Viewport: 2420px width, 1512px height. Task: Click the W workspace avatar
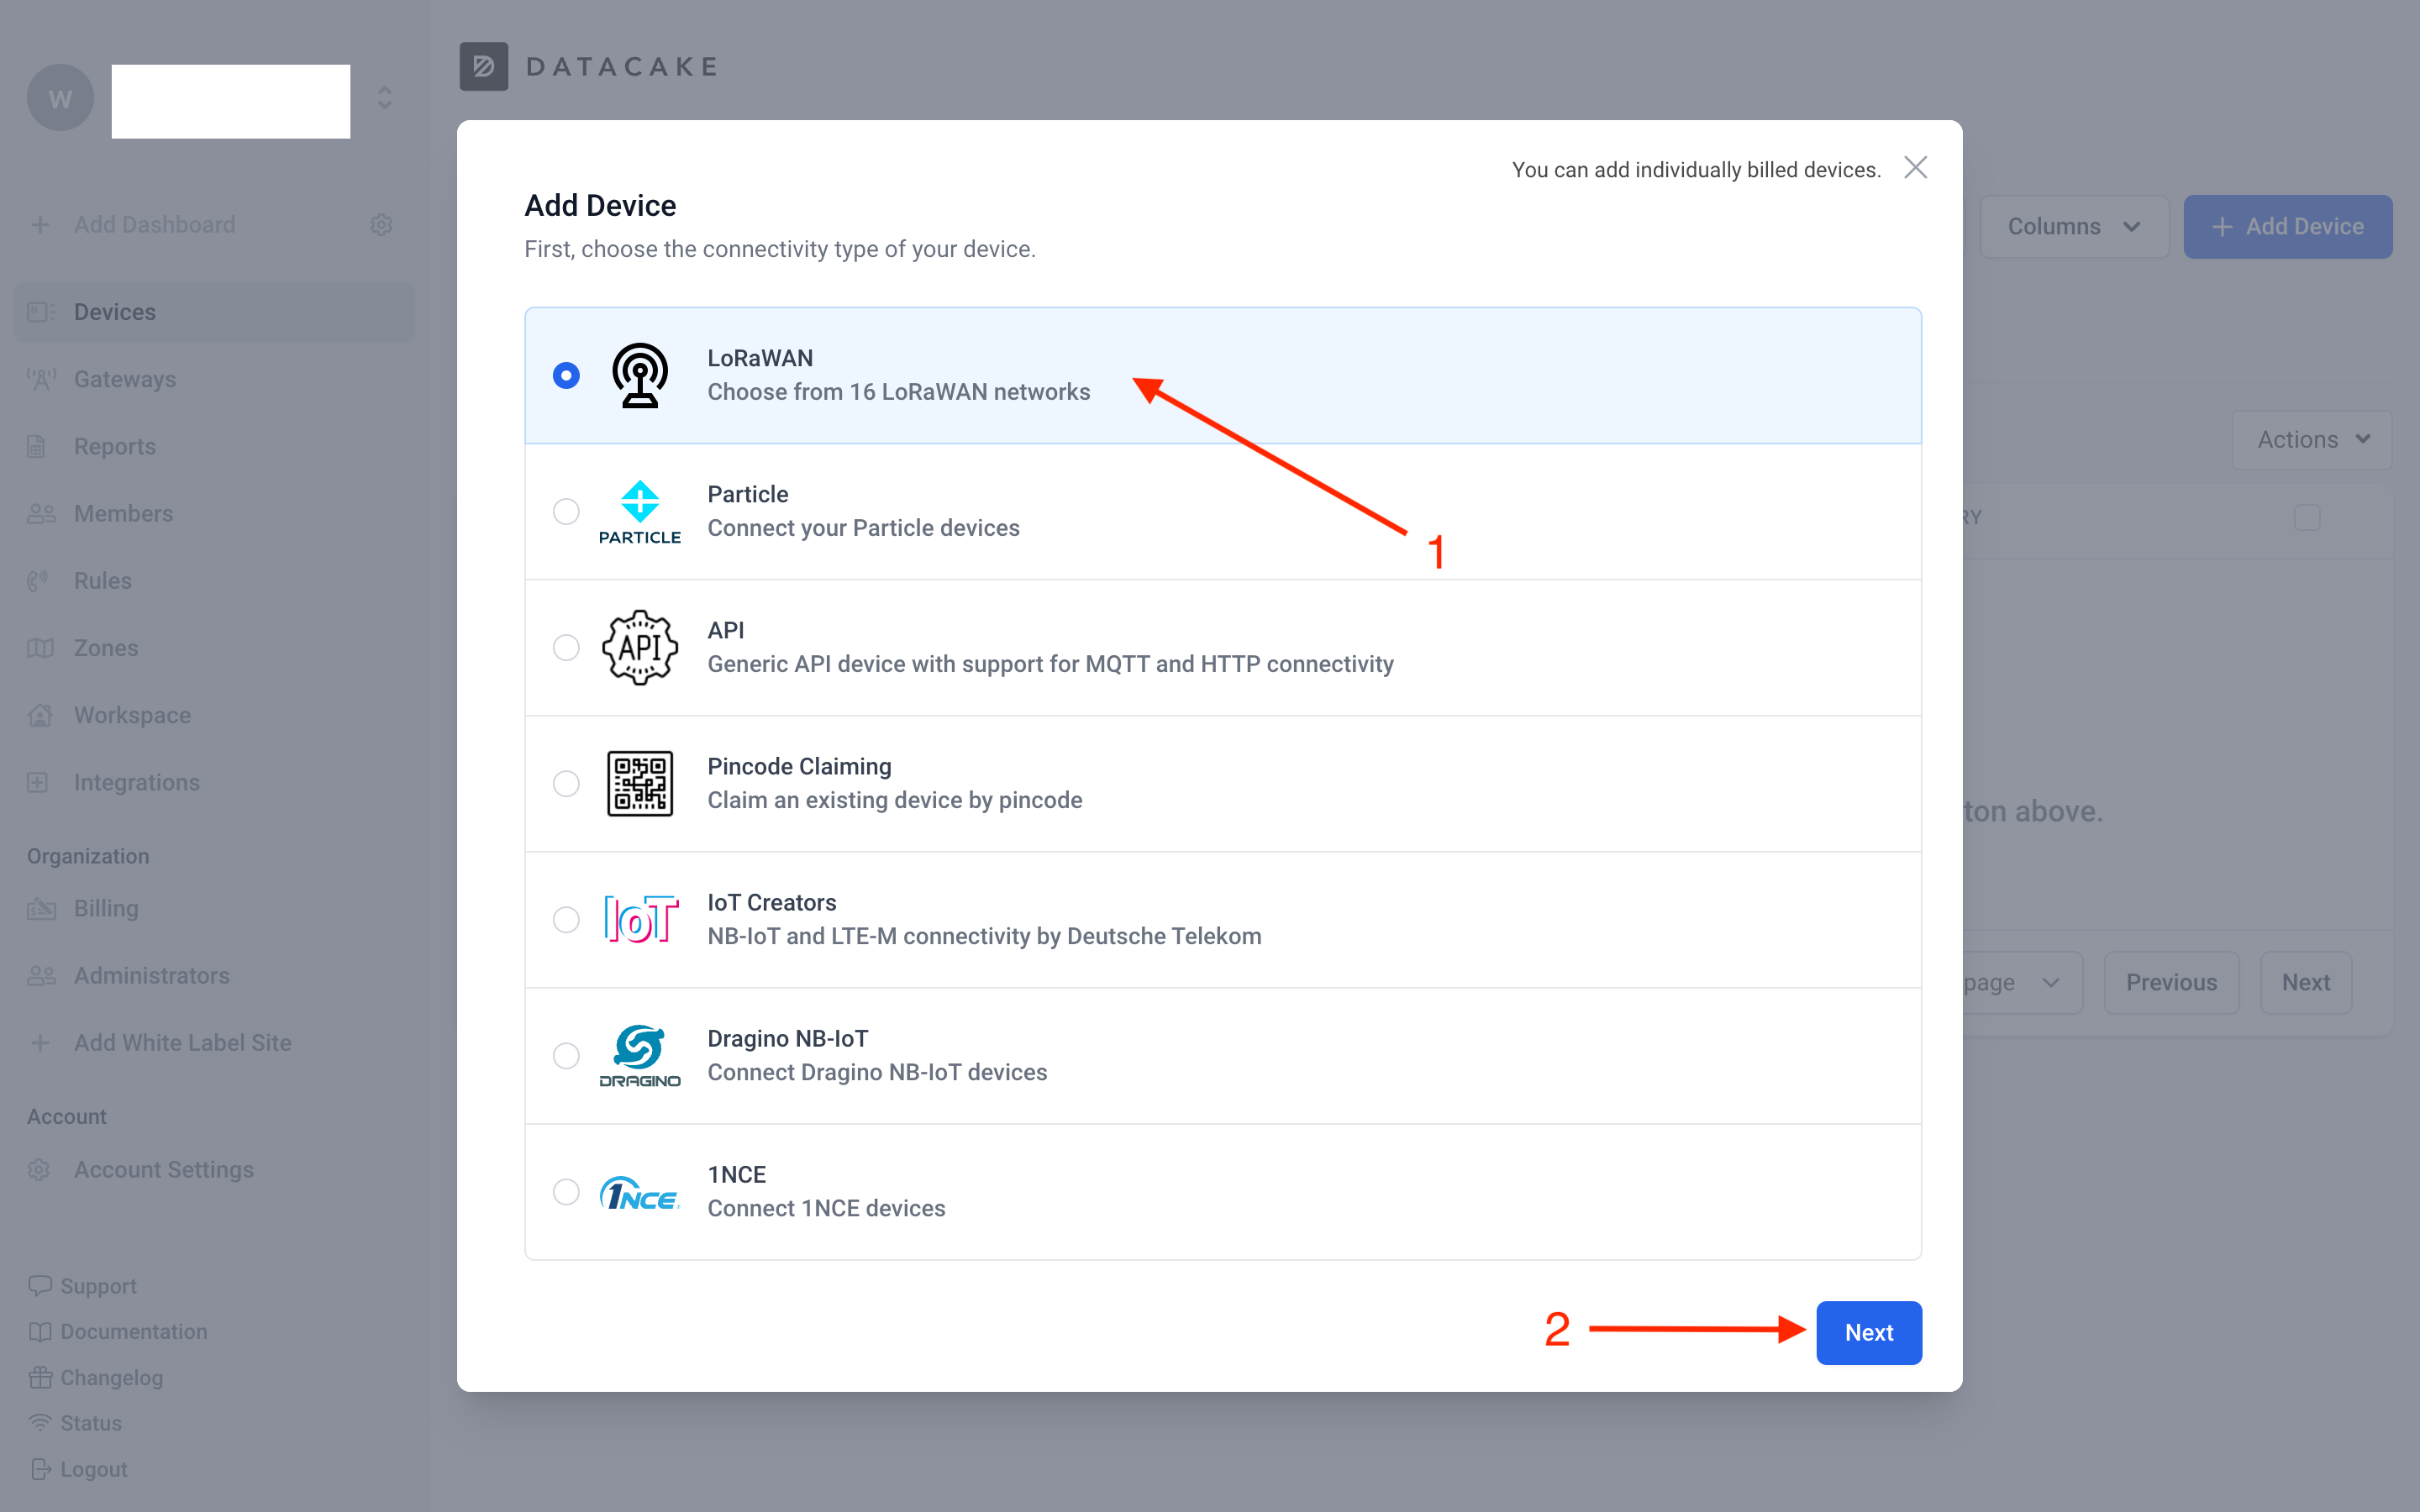(x=60, y=98)
